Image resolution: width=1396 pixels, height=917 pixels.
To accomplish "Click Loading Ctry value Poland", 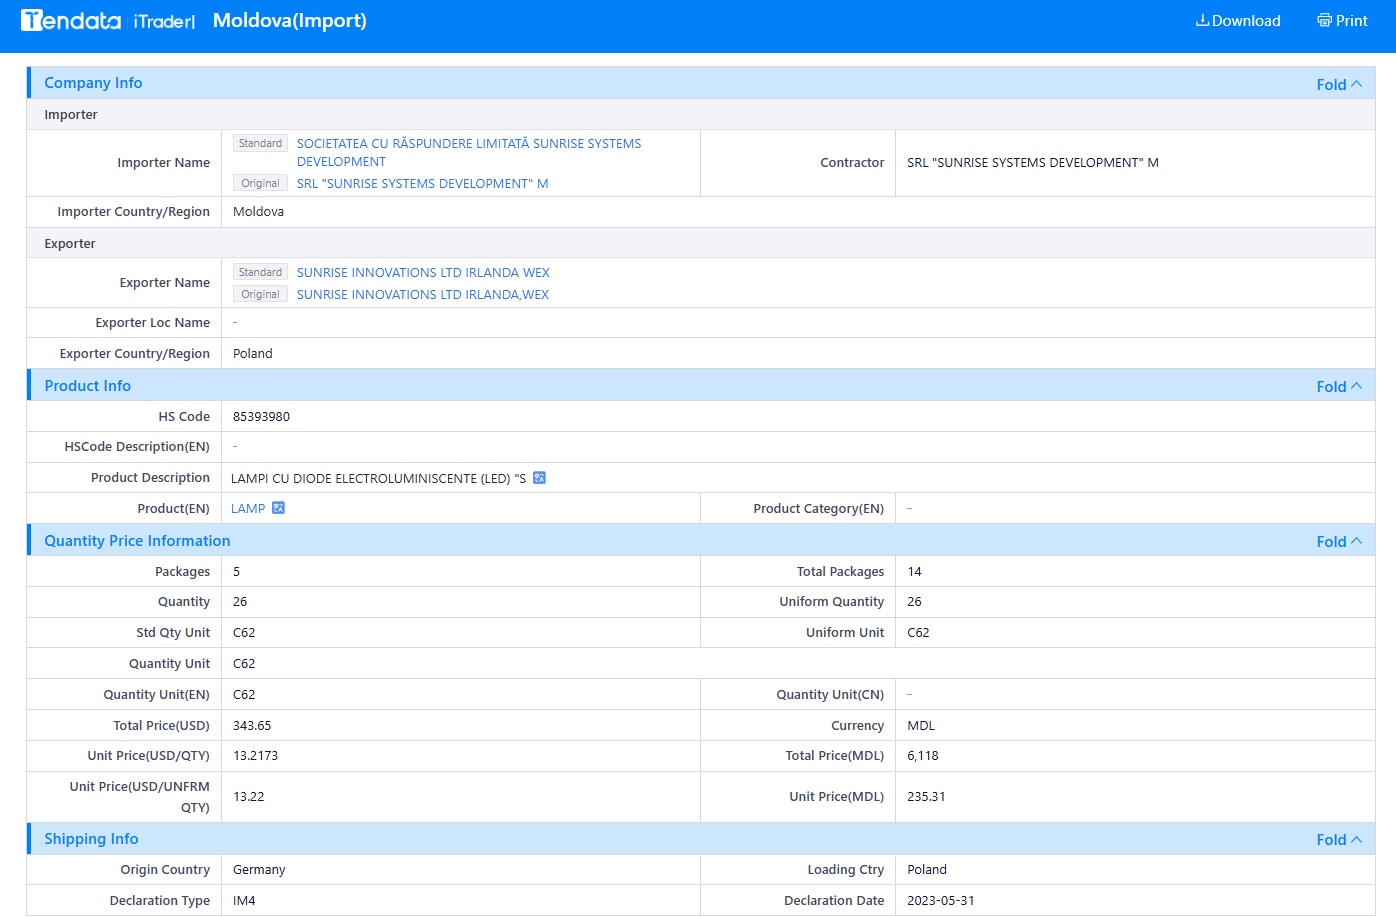I will pyautogui.click(x=927, y=870).
